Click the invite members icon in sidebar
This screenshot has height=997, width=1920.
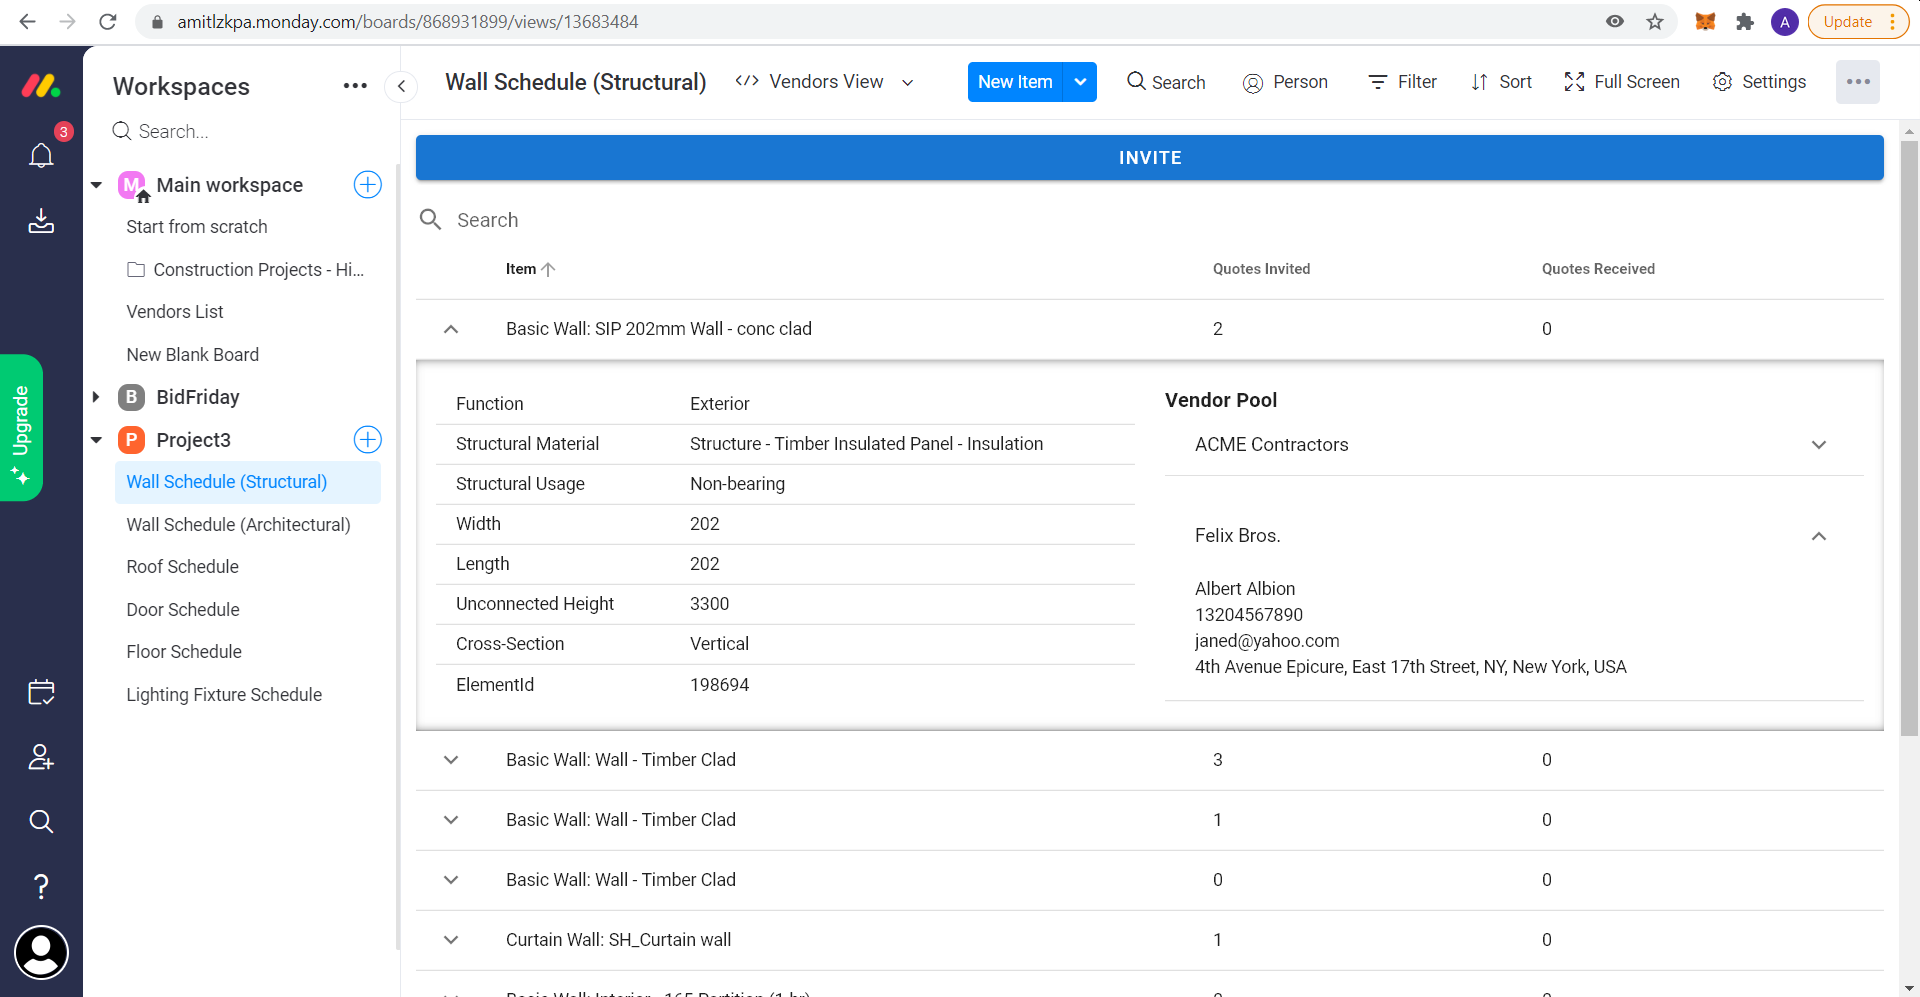coord(41,757)
